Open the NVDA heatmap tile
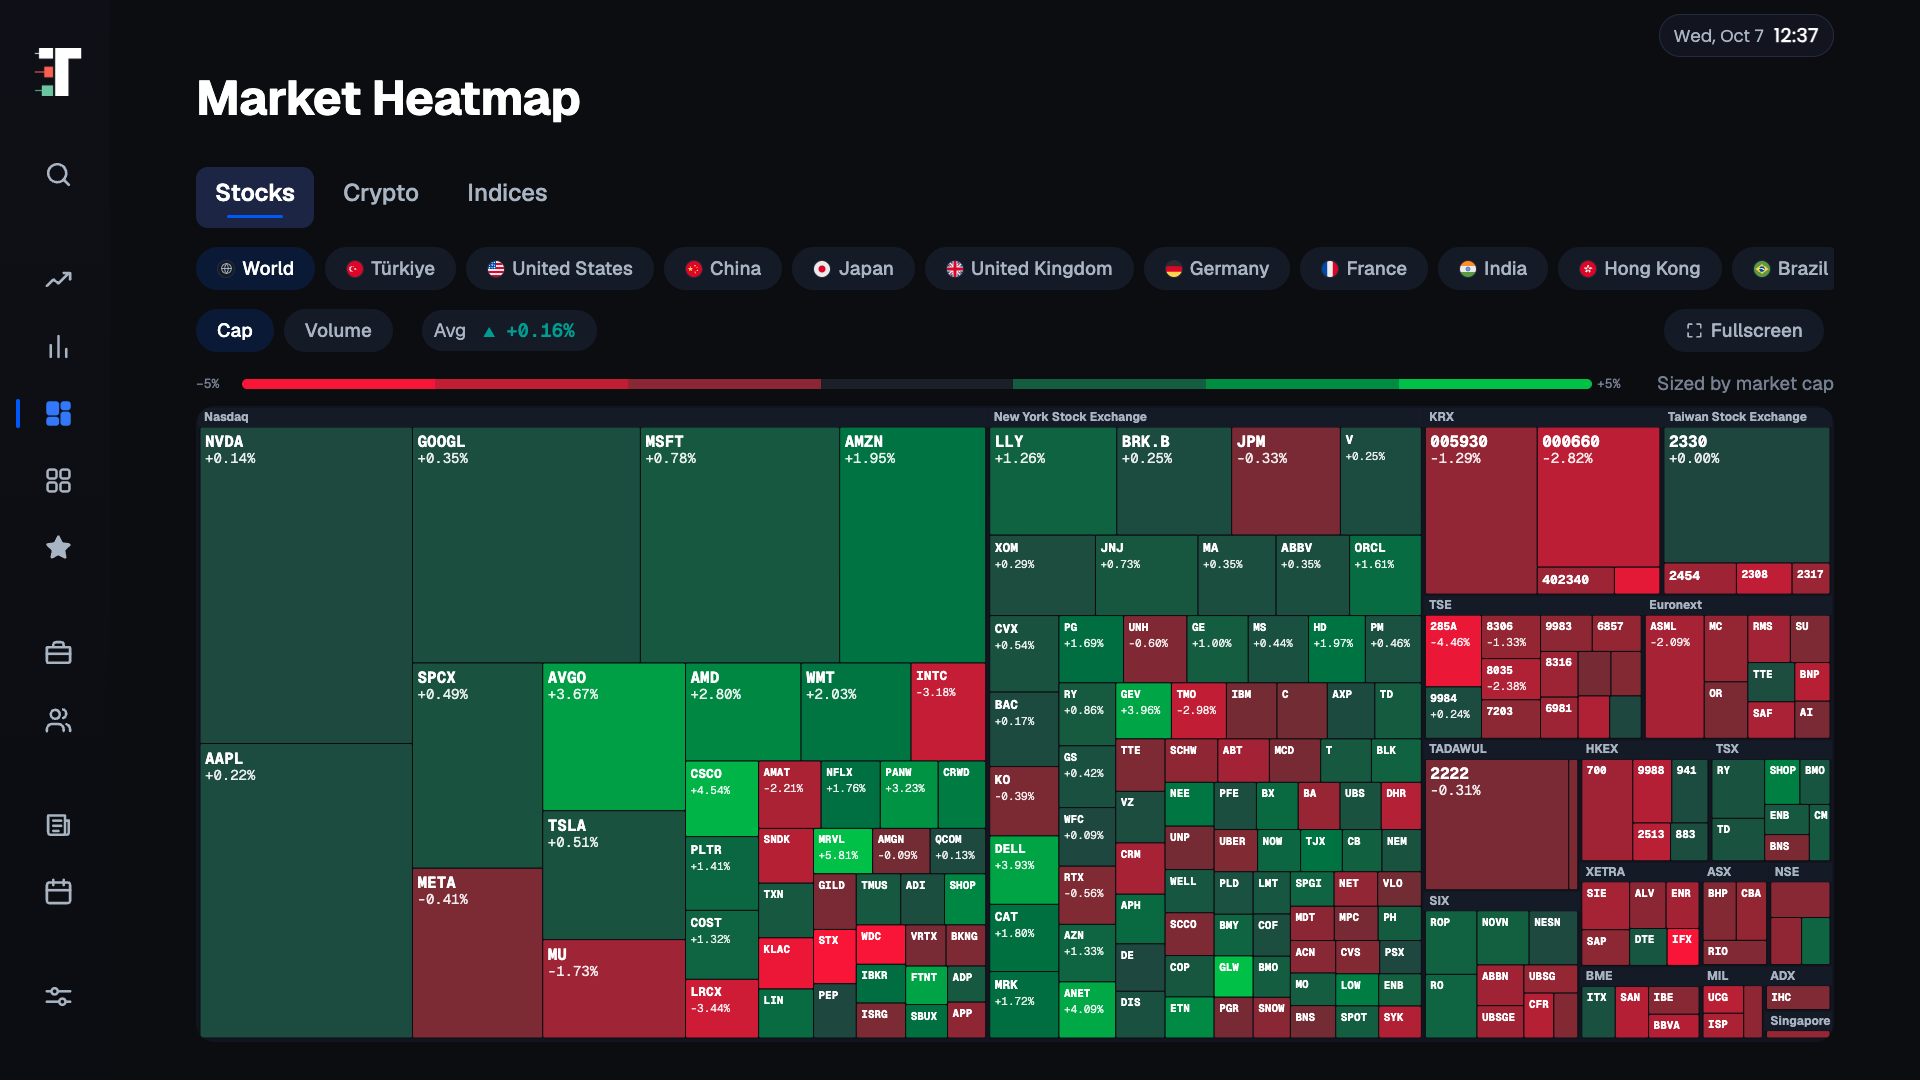 click(x=306, y=585)
